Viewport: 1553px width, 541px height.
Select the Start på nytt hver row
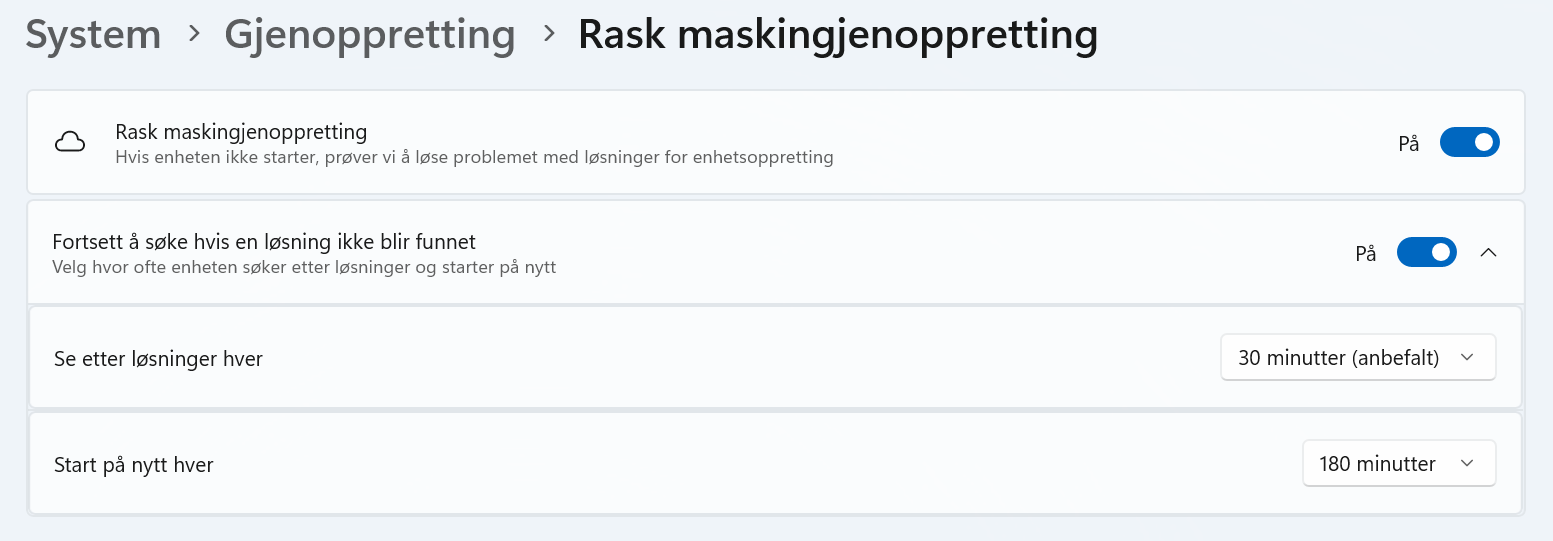click(x=776, y=464)
